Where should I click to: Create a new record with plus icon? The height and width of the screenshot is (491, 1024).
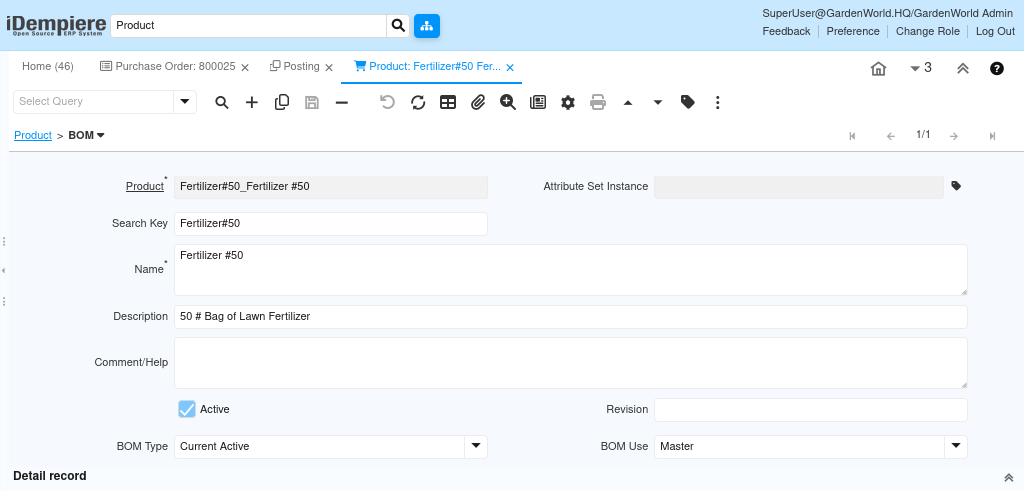(x=252, y=102)
